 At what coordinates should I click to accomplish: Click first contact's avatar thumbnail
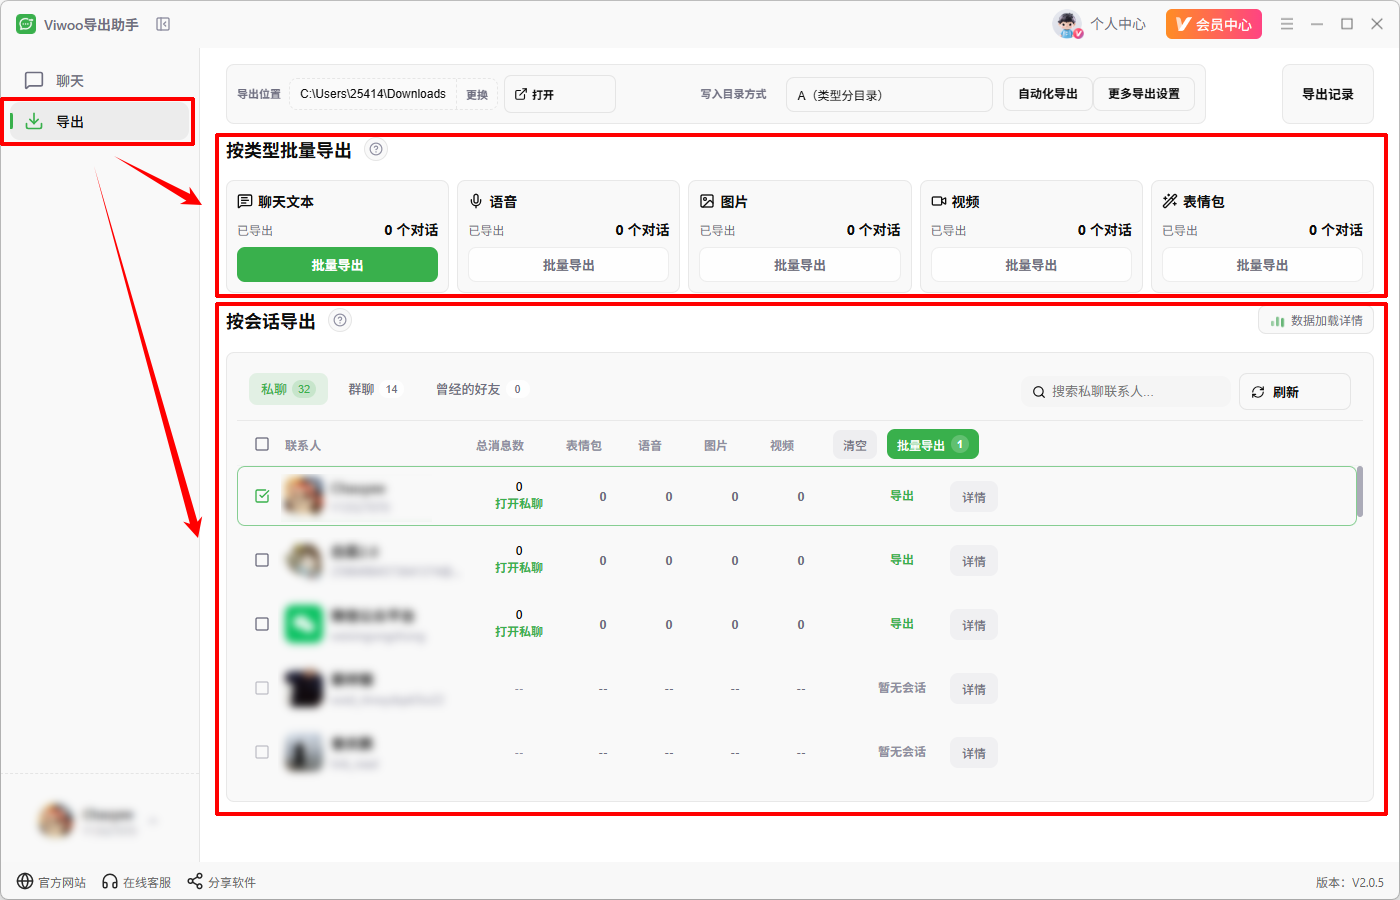pos(304,496)
